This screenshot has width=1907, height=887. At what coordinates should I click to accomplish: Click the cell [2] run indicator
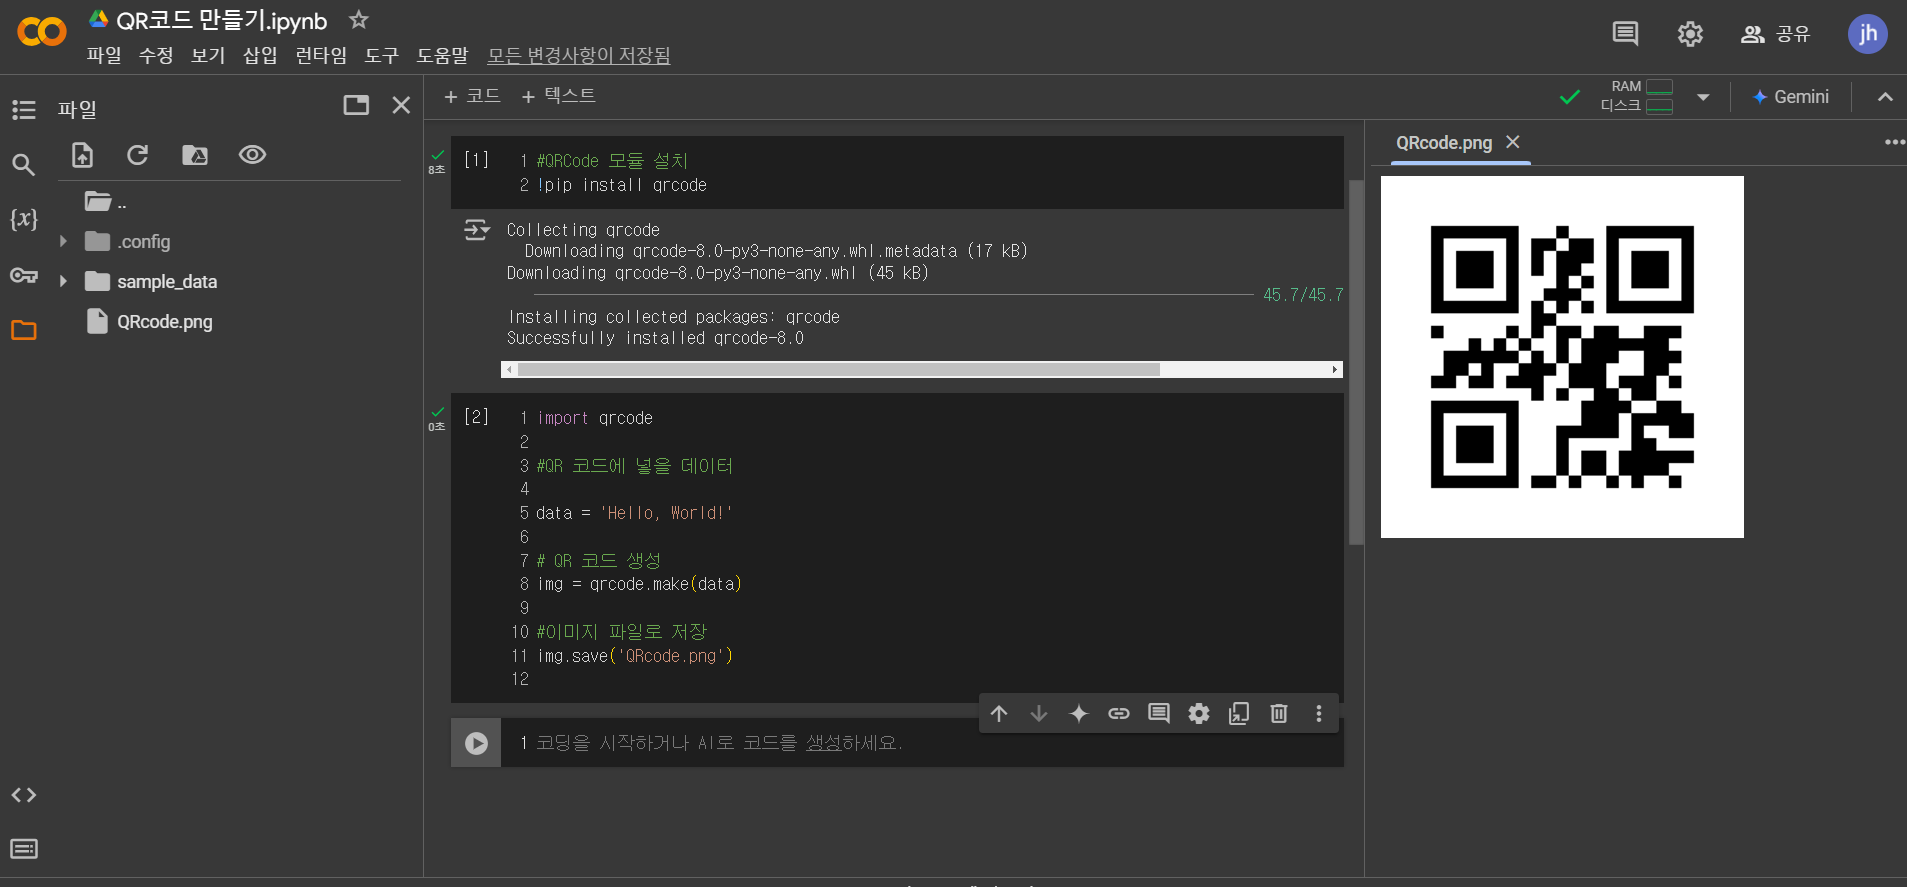click(476, 417)
